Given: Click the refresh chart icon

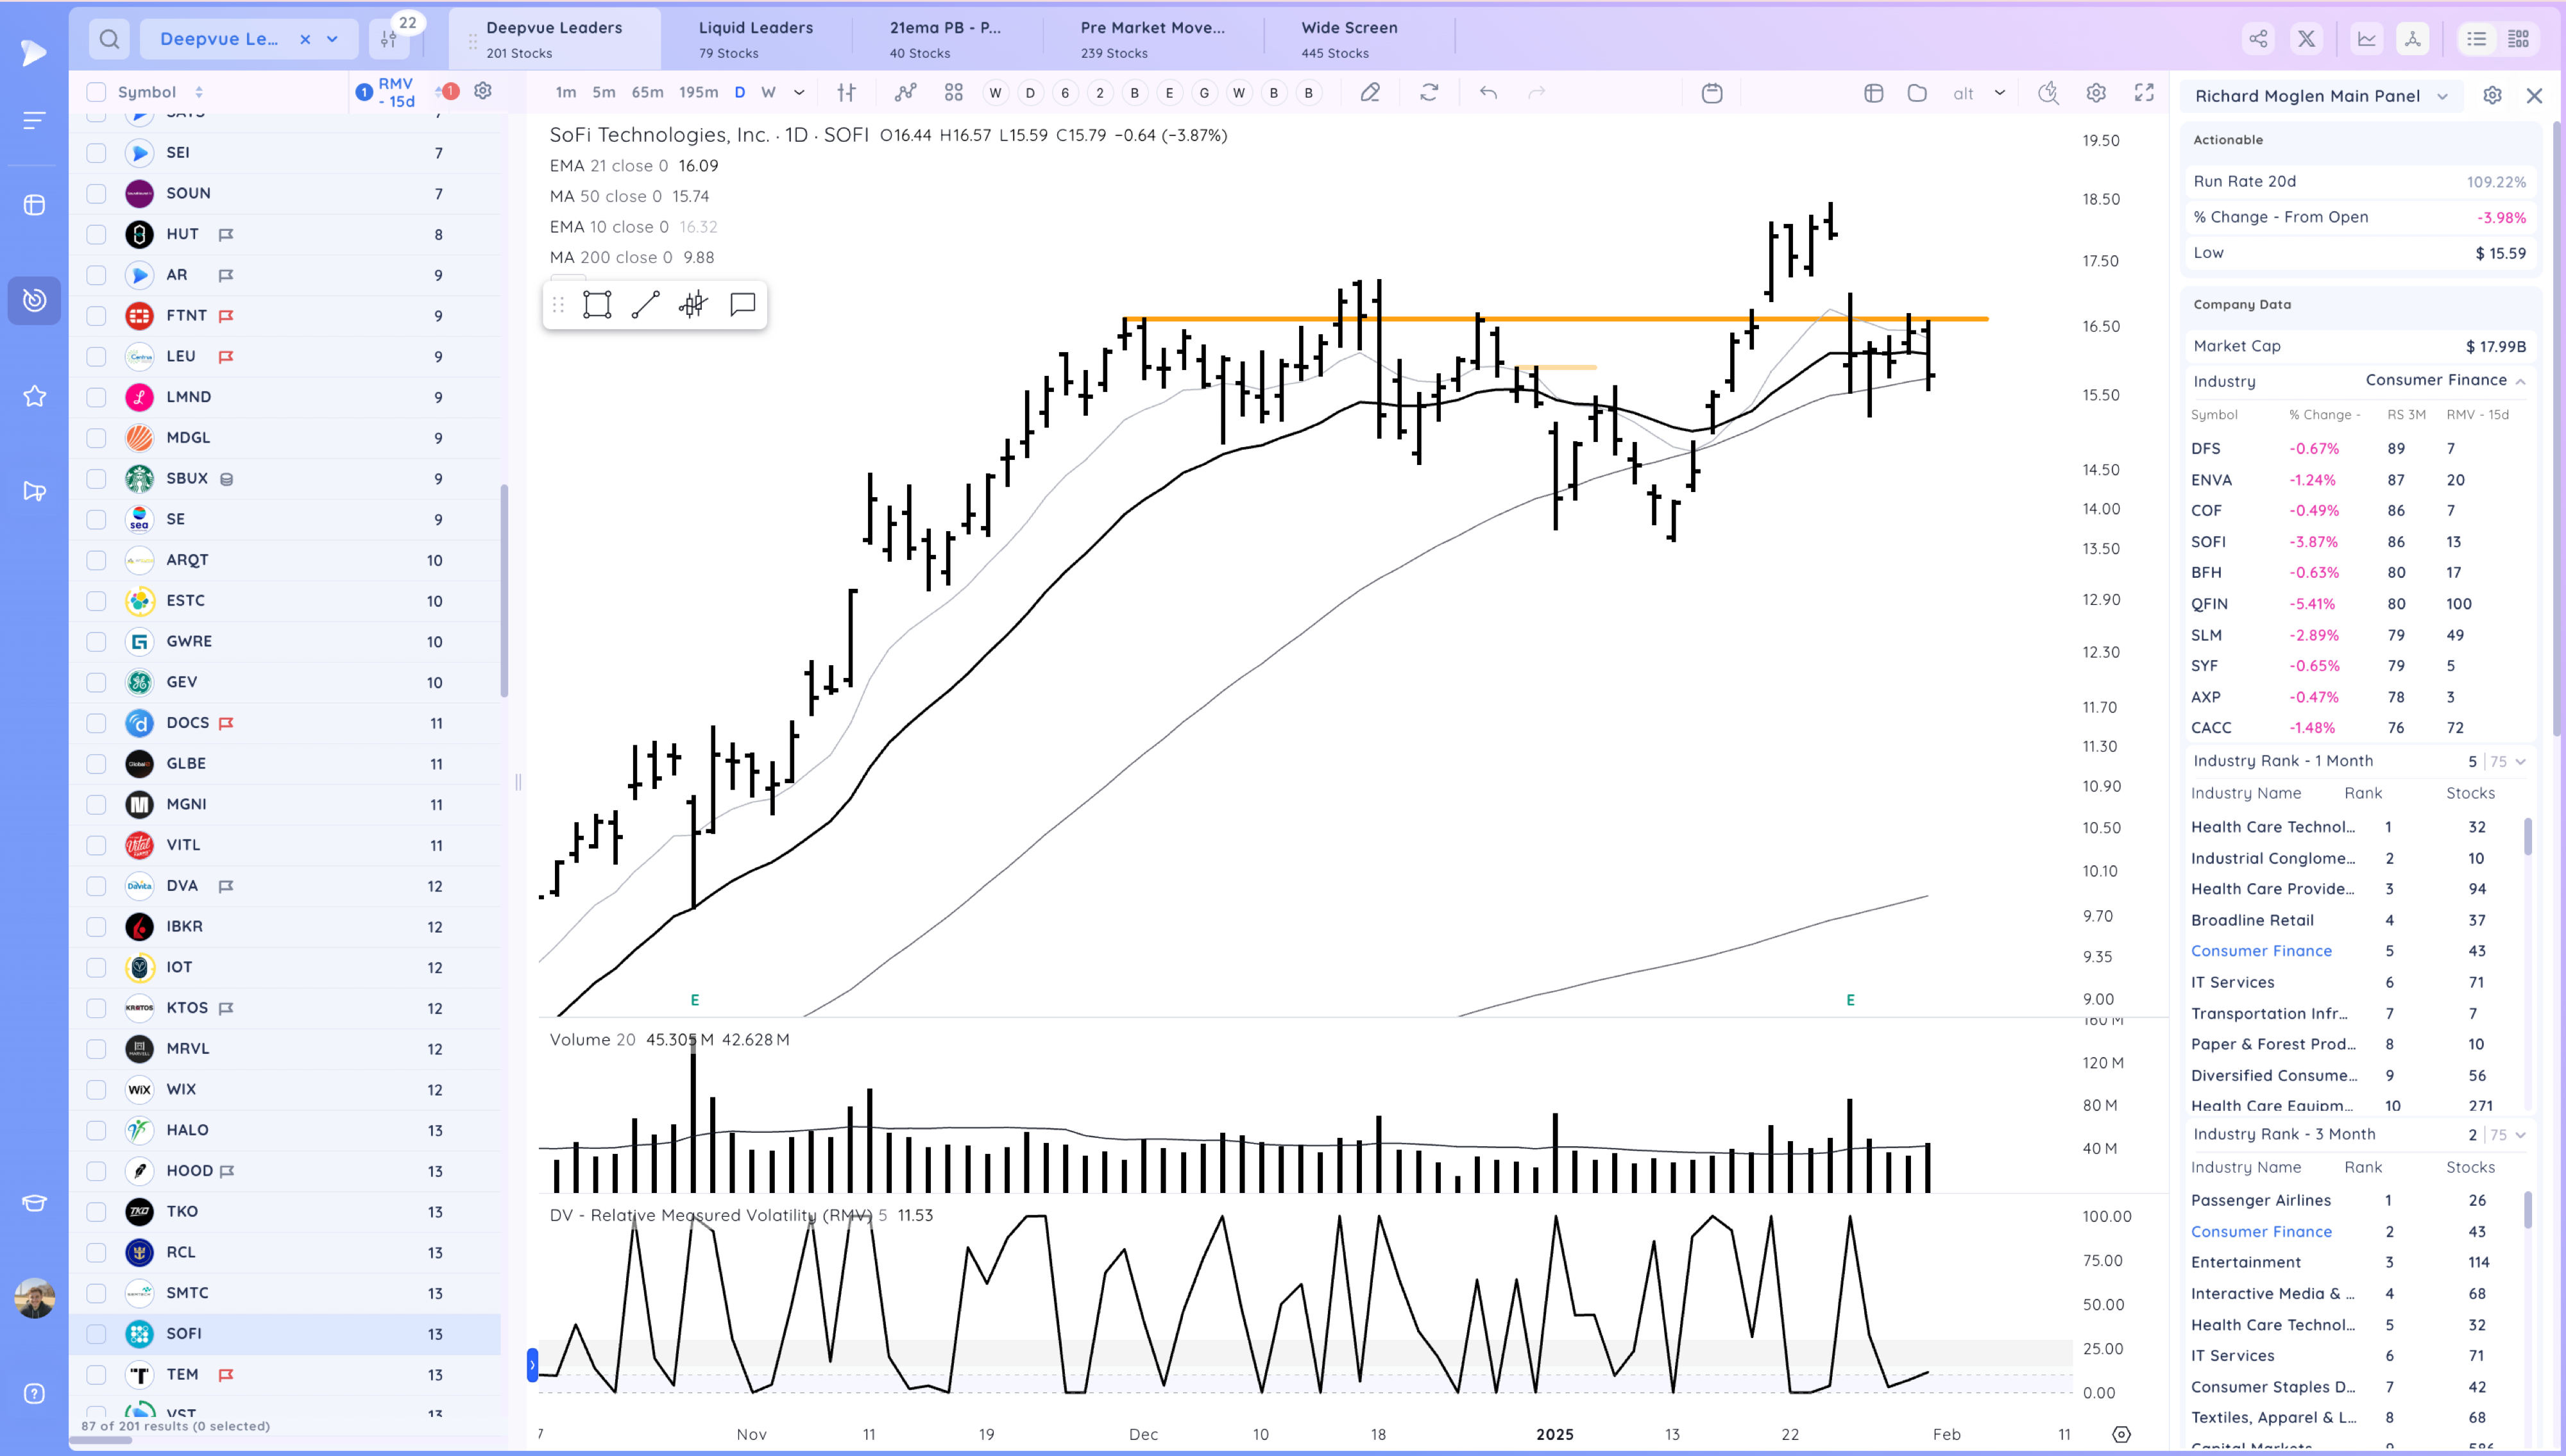Looking at the screenshot, I should [x=1429, y=93].
